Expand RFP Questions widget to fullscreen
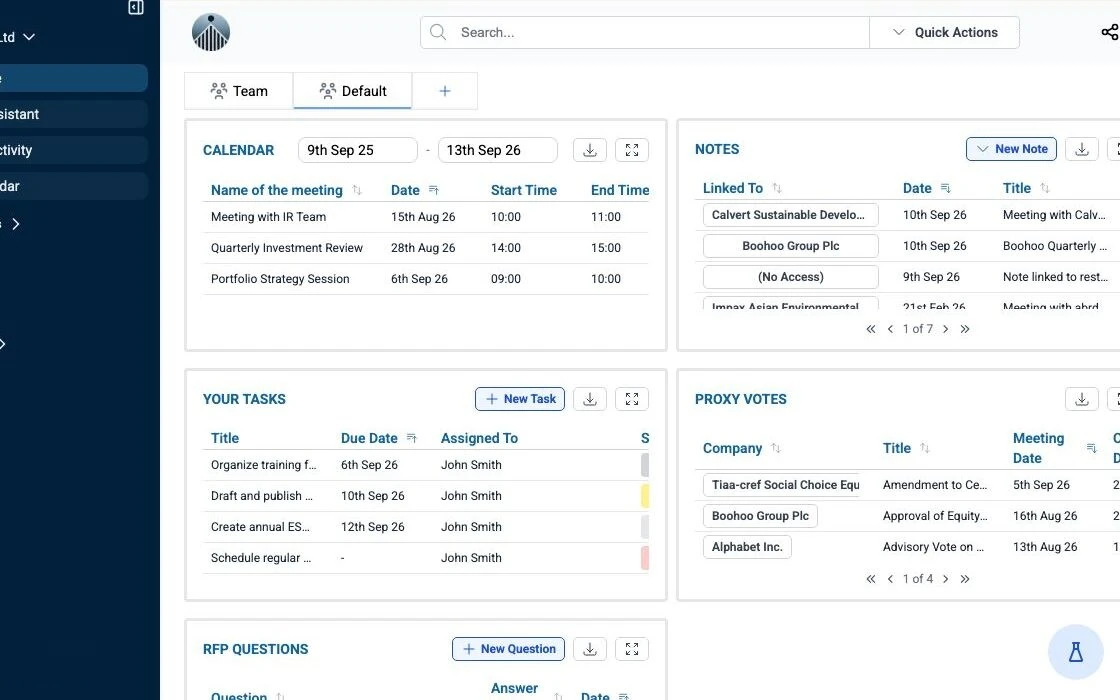 tap(632, 649)
